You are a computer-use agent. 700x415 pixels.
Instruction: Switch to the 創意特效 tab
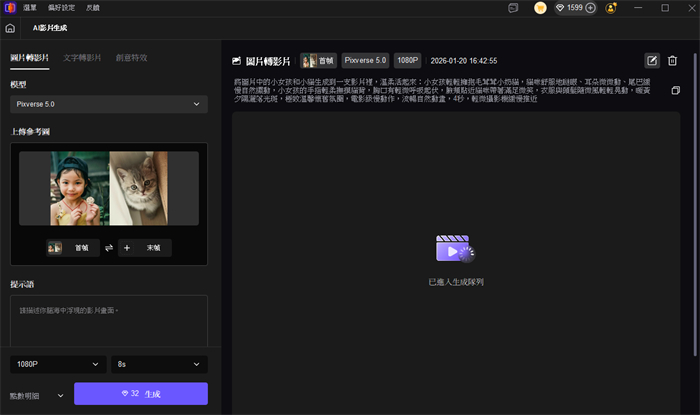(131, 58)
